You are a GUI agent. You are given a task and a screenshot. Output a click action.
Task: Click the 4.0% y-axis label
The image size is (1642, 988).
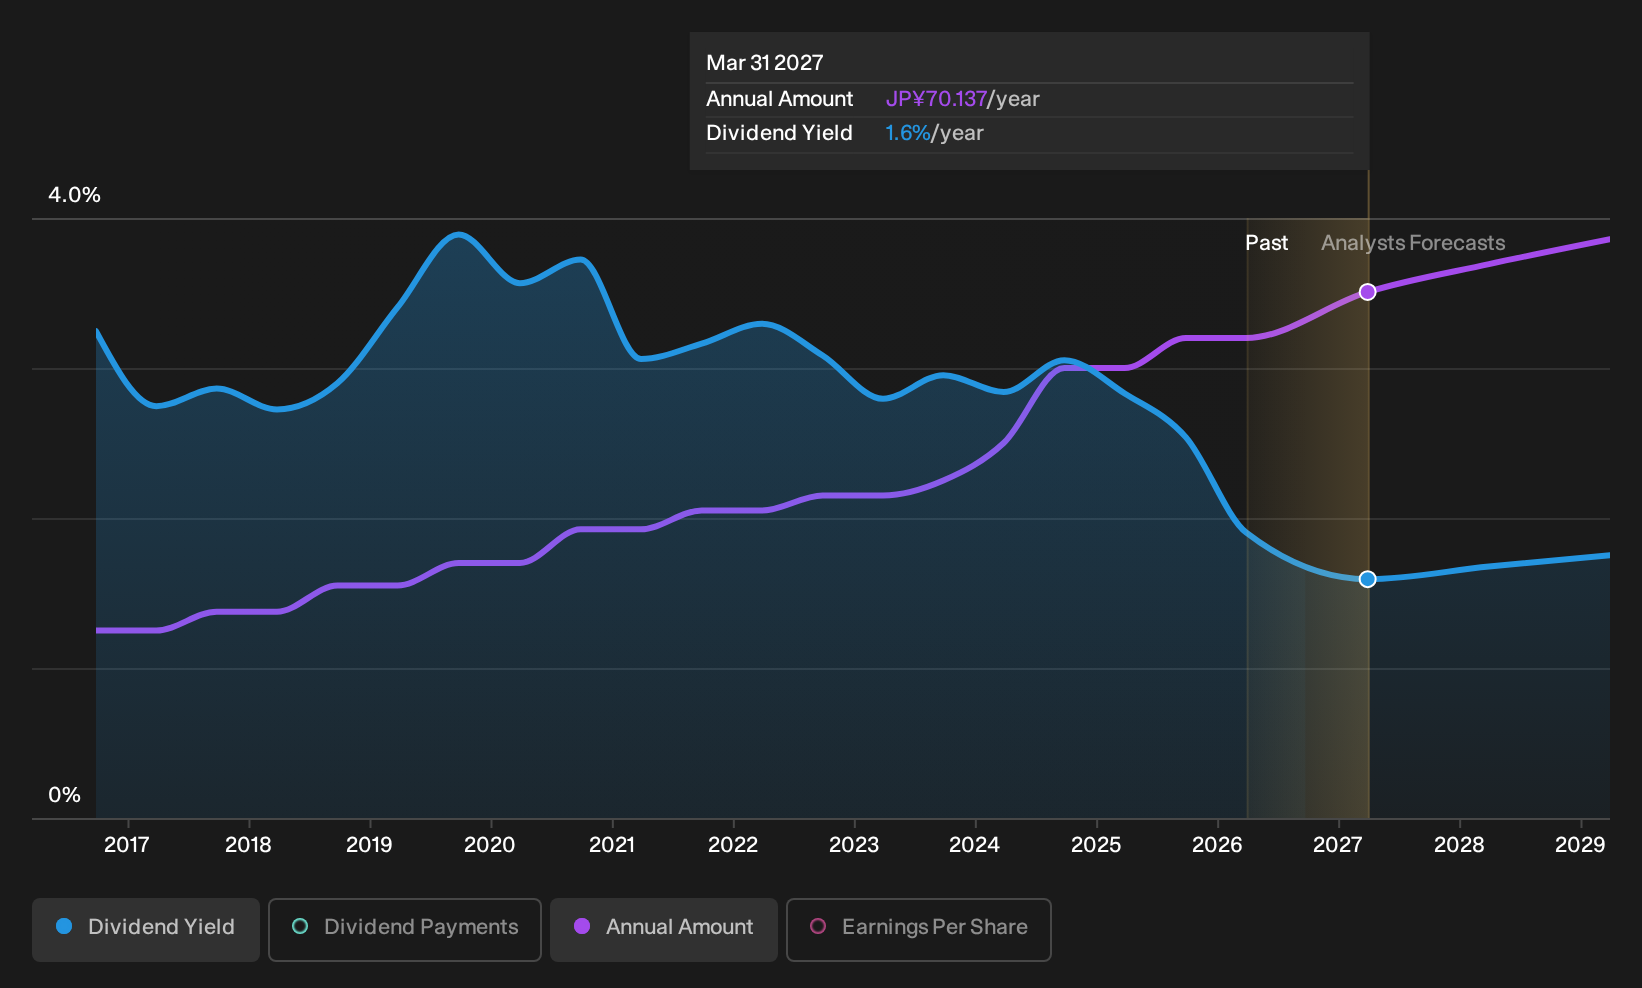point(74,195)
